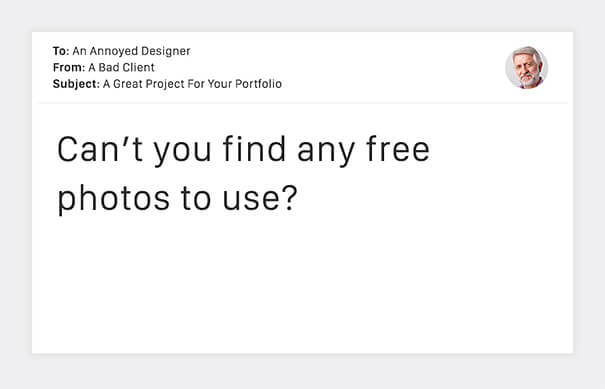Click the word "you" in the message

click(x=183, y=153)
